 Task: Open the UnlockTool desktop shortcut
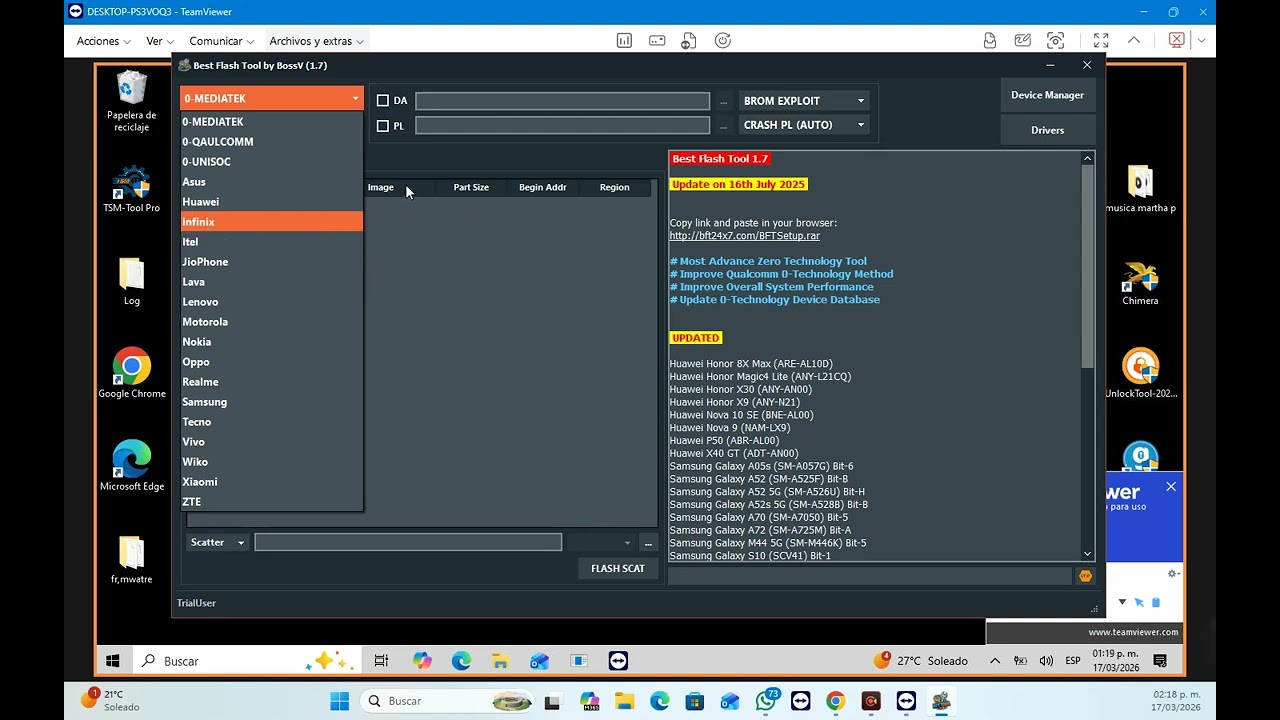coord(1140,374)
